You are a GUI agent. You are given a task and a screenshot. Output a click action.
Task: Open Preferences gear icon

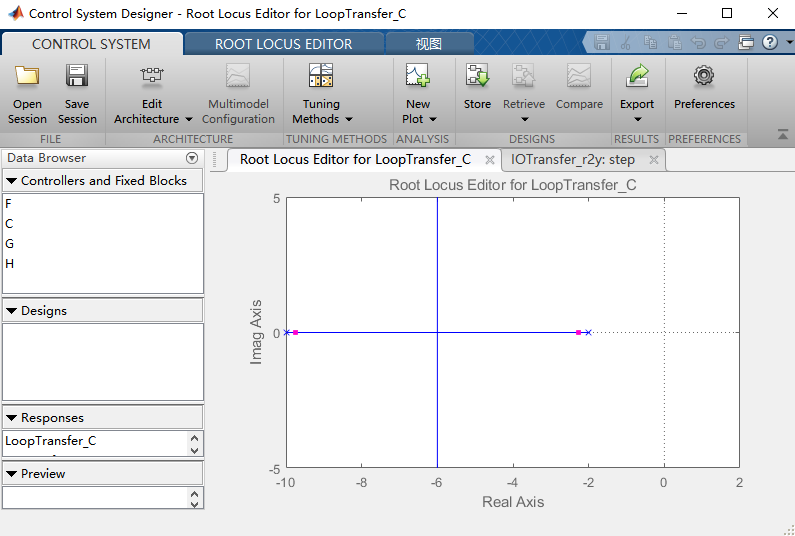coord(704,75)
